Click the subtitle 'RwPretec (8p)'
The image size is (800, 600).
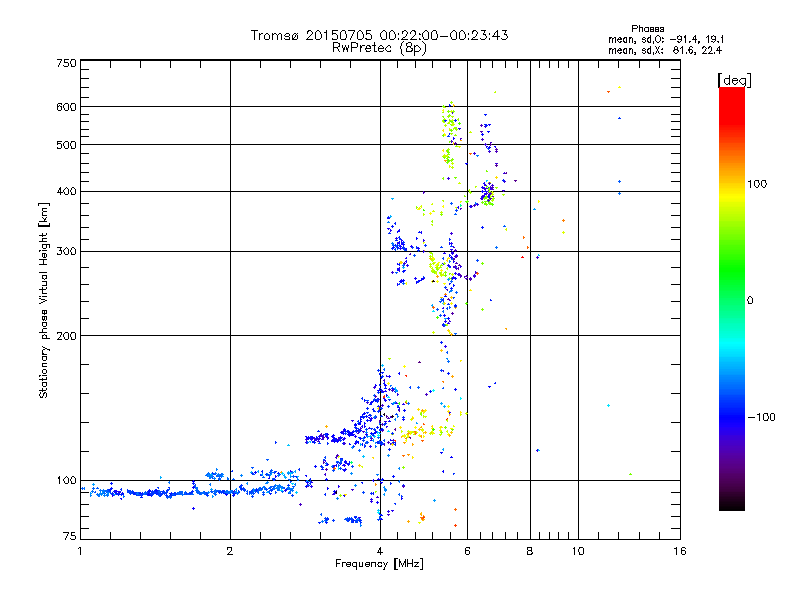(379, 48)
